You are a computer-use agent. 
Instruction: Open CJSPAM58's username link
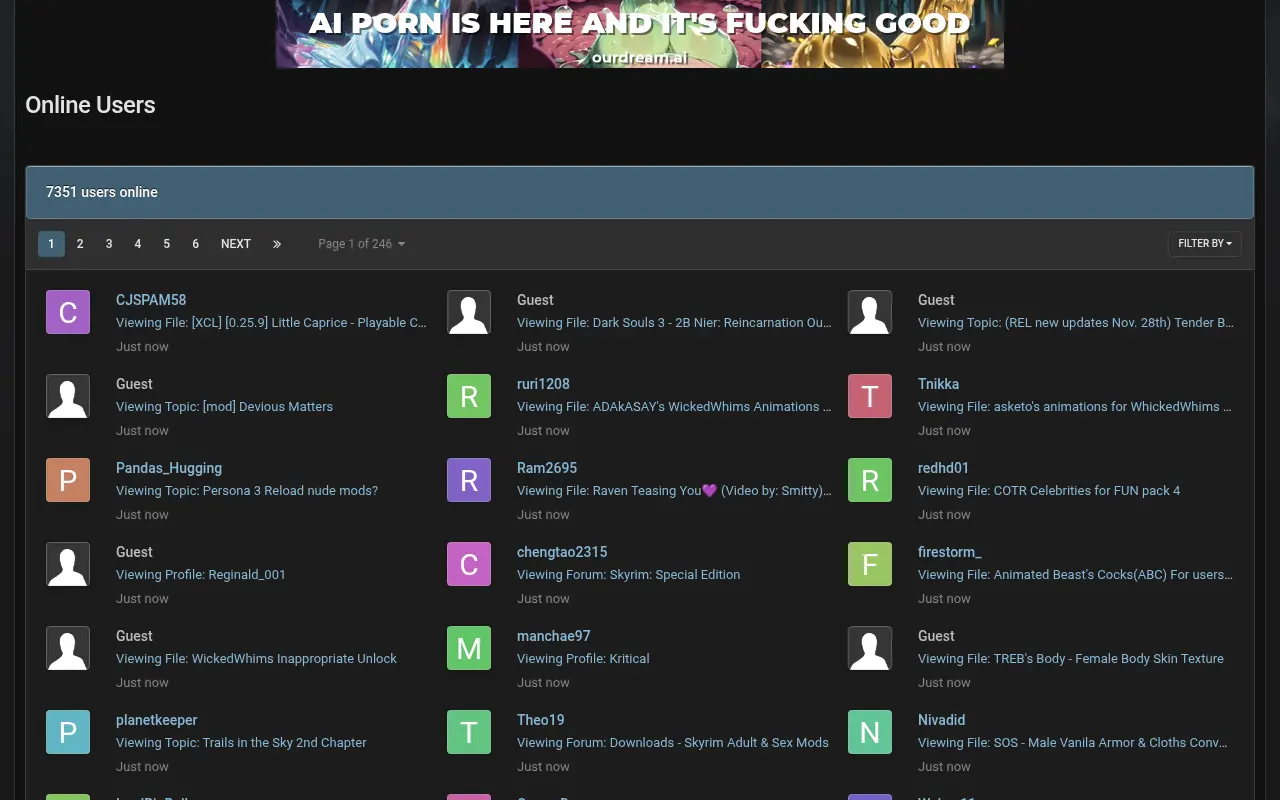point(151,300)
